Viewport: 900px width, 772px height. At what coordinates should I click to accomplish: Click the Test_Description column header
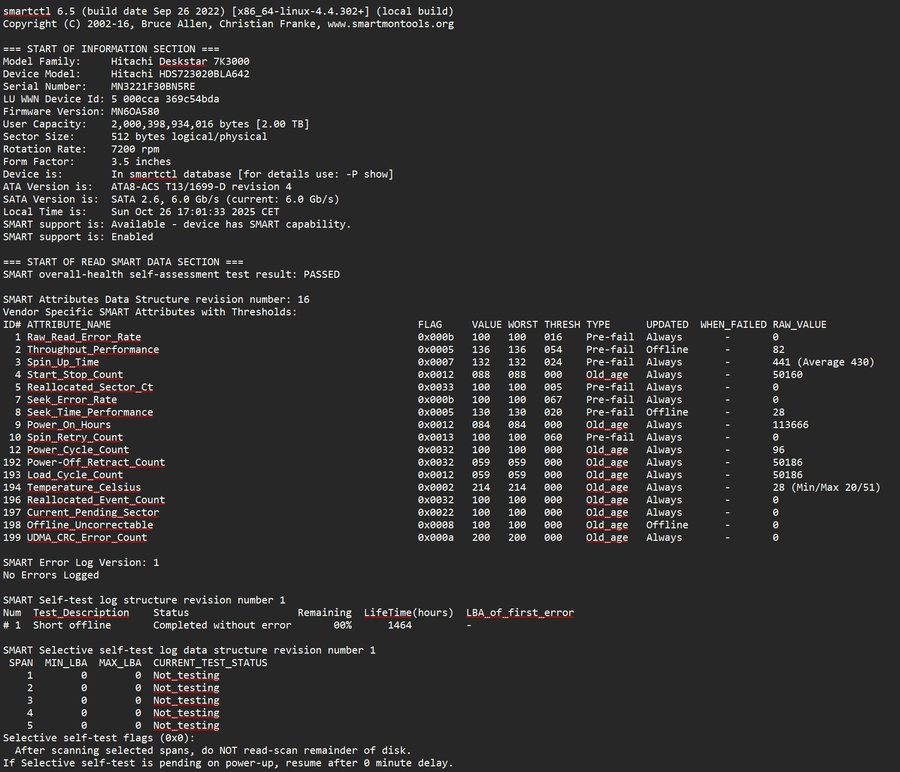click(81, 612)
